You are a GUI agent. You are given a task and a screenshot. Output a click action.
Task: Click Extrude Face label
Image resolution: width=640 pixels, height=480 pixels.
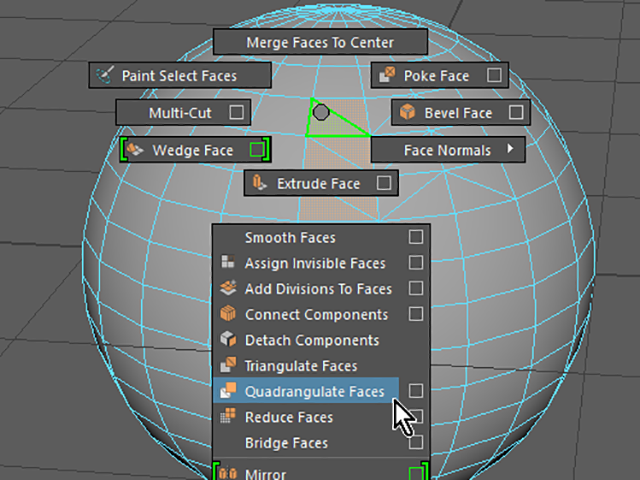318,183
